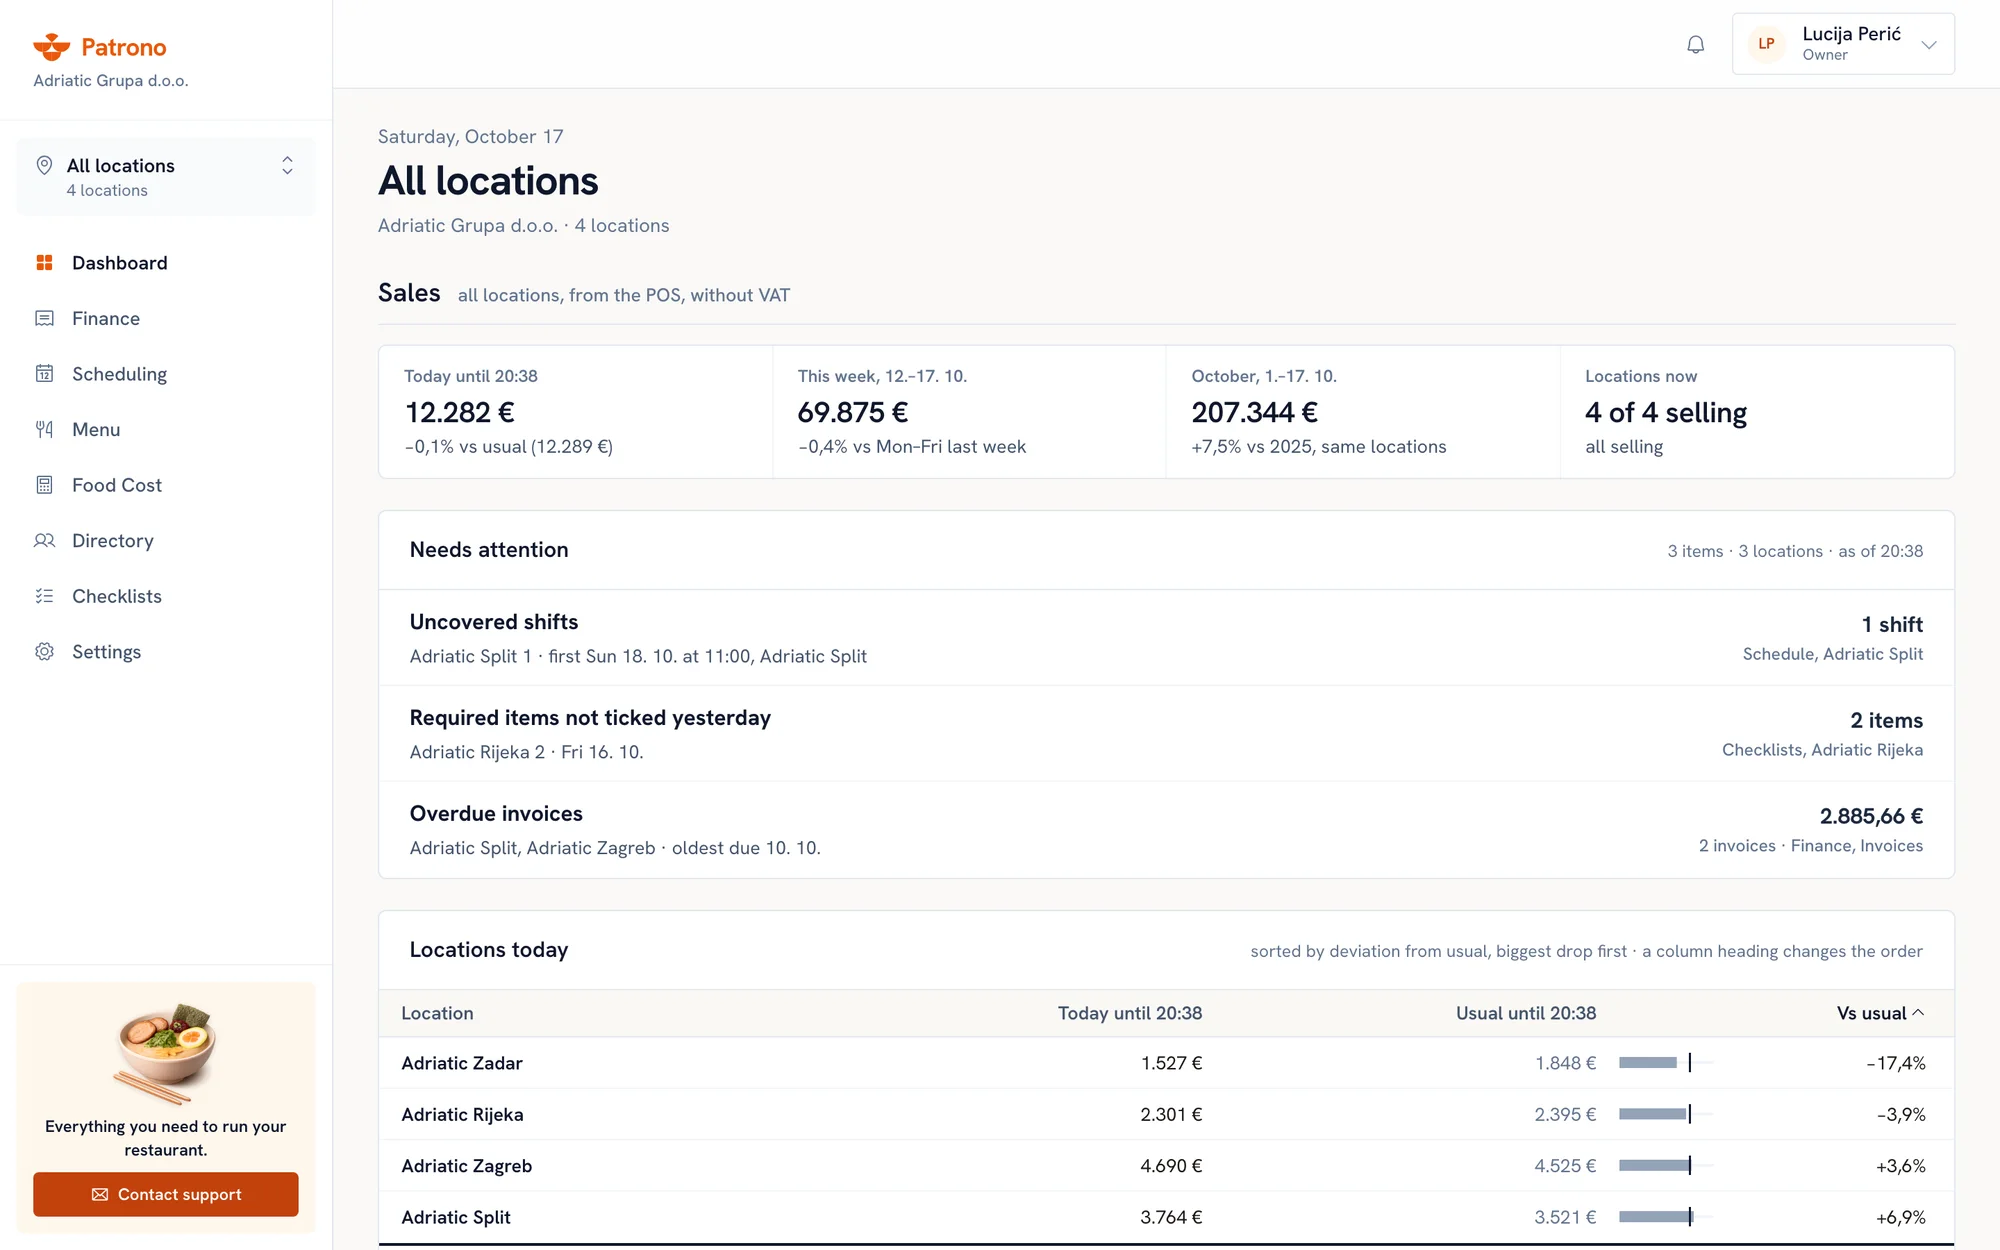Sort by Today until 20:38 column heading
Image resolution: width=2000 pixels, height=1250 pixels.
click(1130, 1013)
